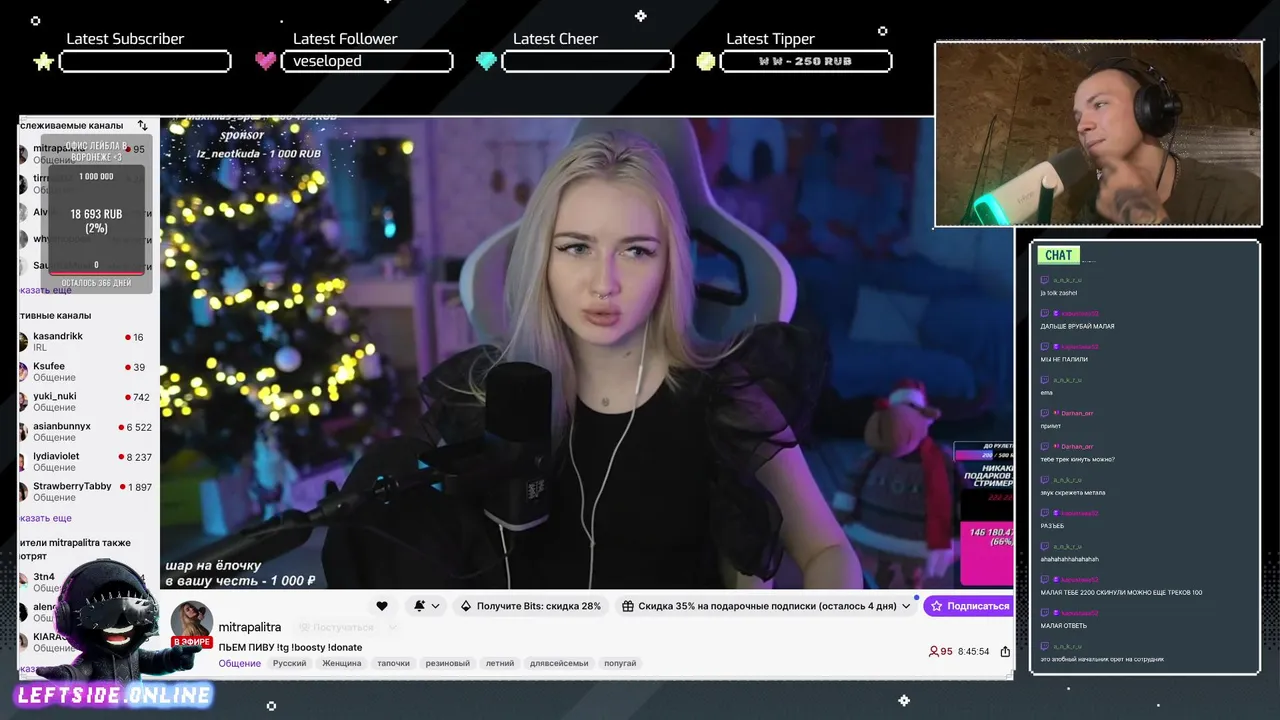
Task: Click the heart follow icon button
Action: pos(382,606)
